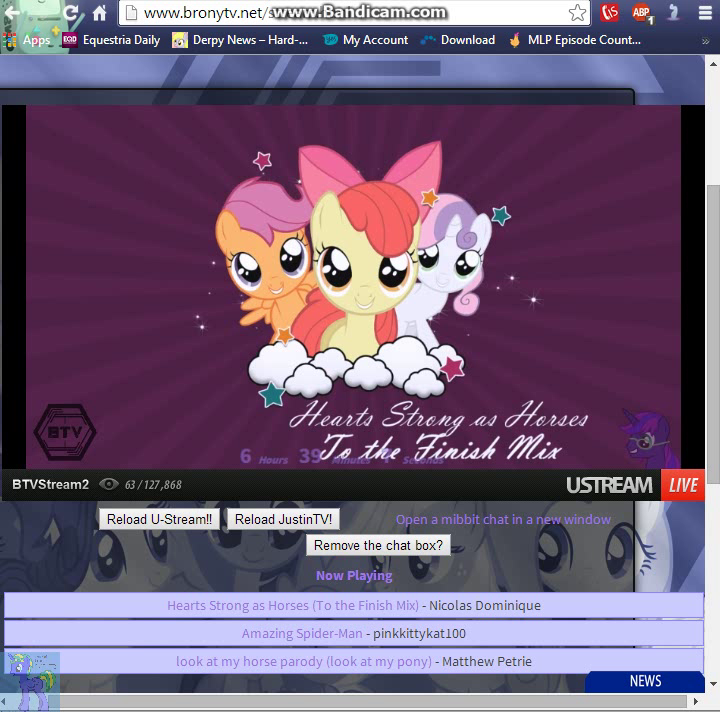The height and width of the screenshot is (712, 720).
Task: Open Amazing Spider-Man song link
Action: [302, 634]
